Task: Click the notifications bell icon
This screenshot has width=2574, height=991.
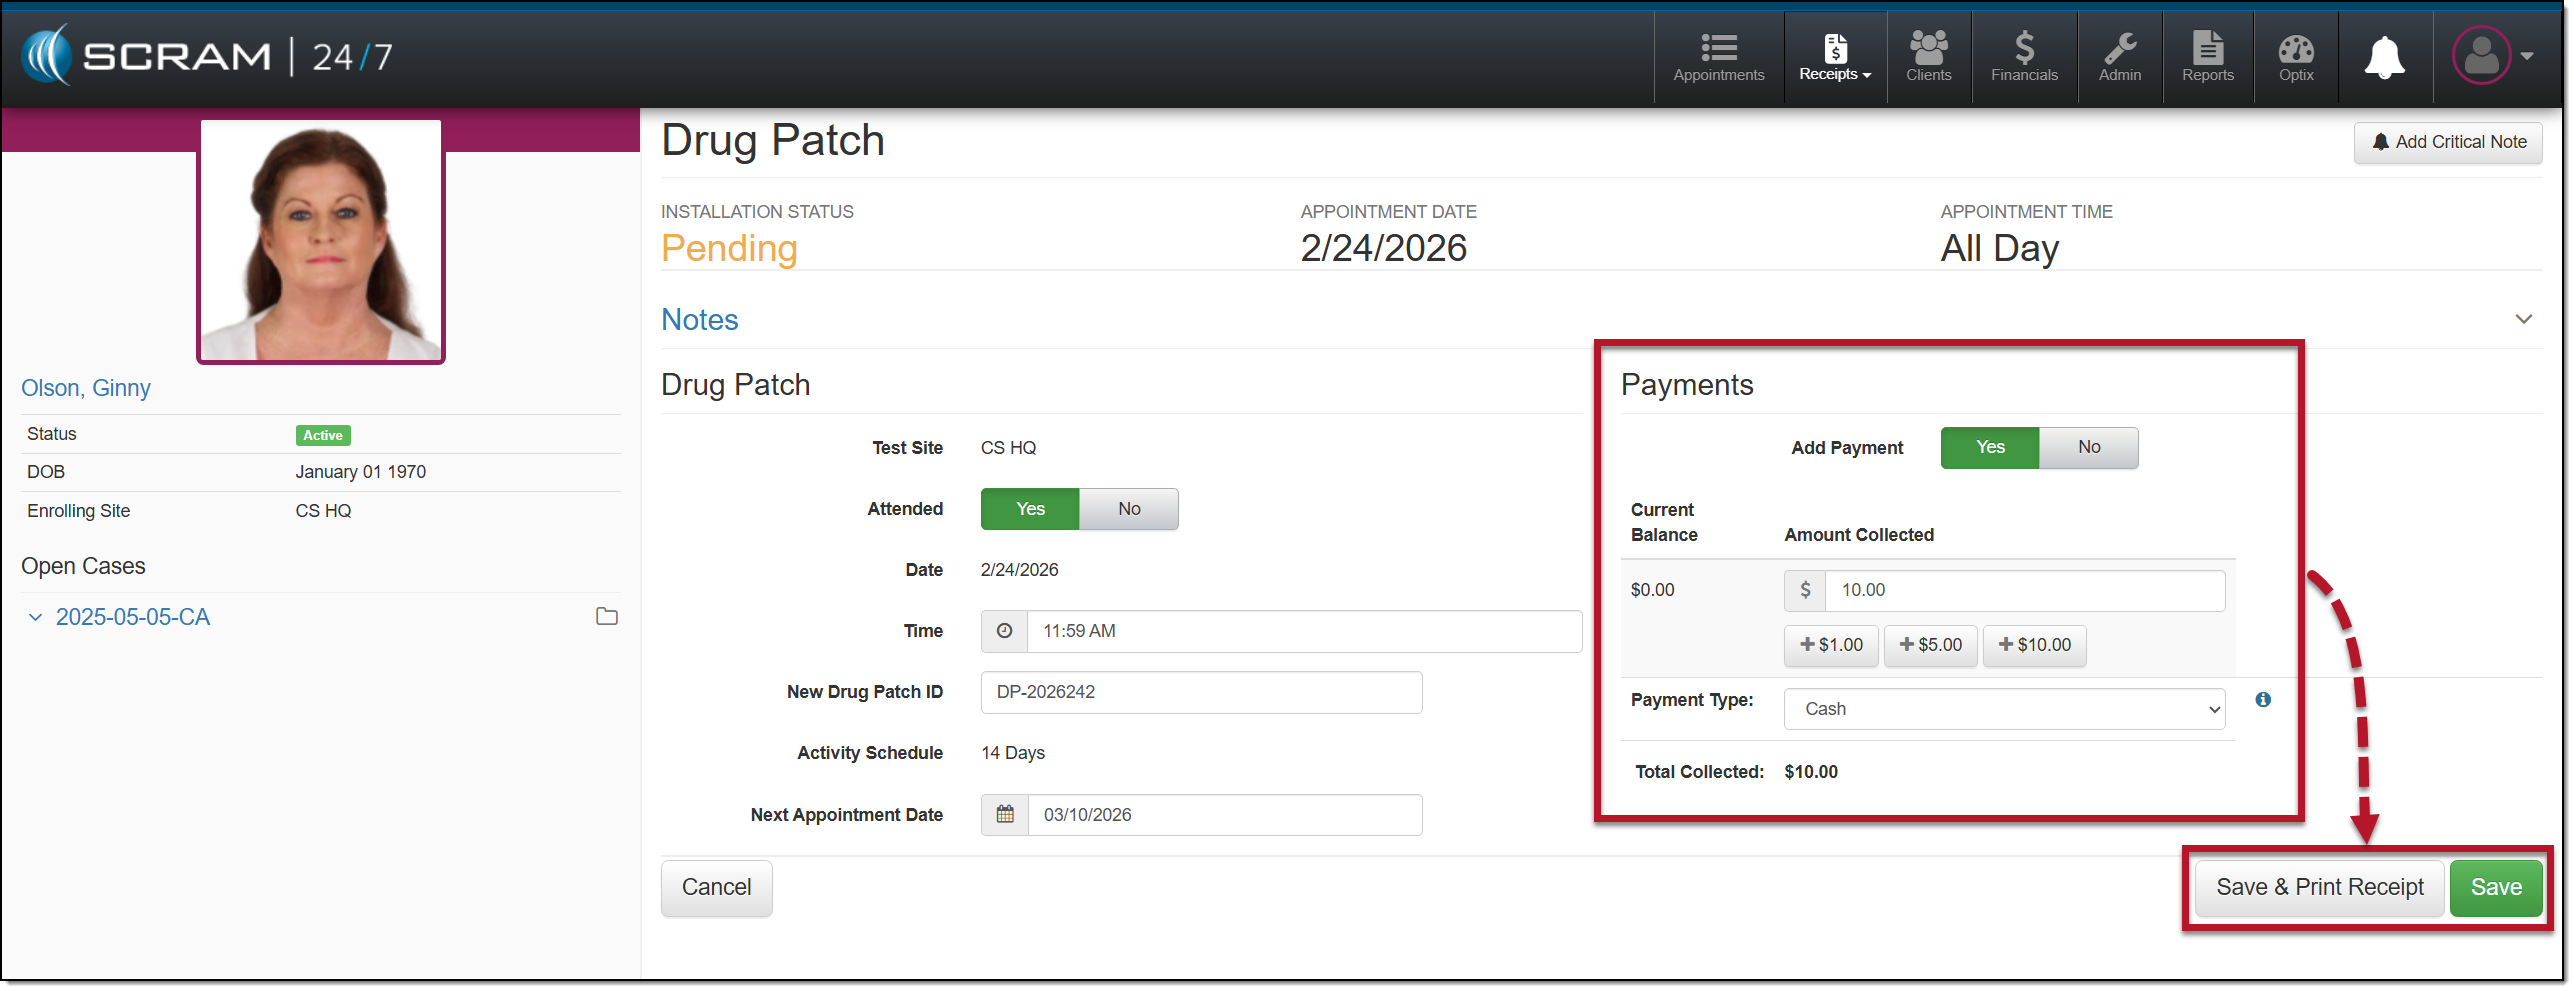Action: coord(2384,57)
